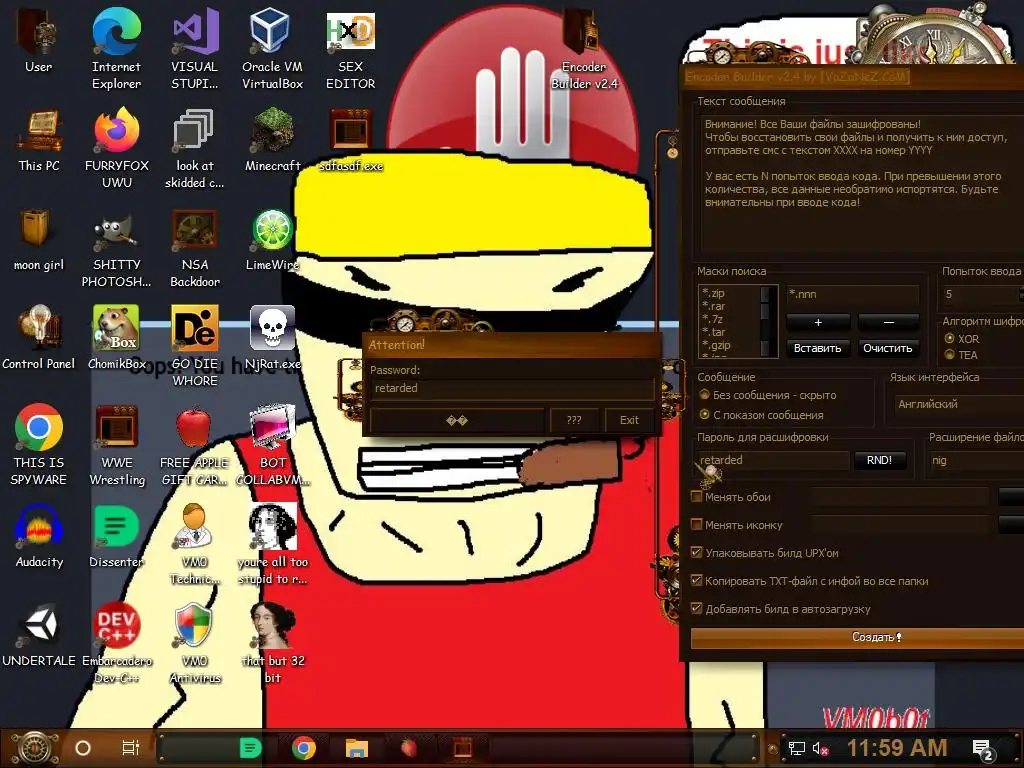Open FREE APPLE GIFT CAR... icon
This screenshot has width=1024, height=768.
(x=195, y=444)
